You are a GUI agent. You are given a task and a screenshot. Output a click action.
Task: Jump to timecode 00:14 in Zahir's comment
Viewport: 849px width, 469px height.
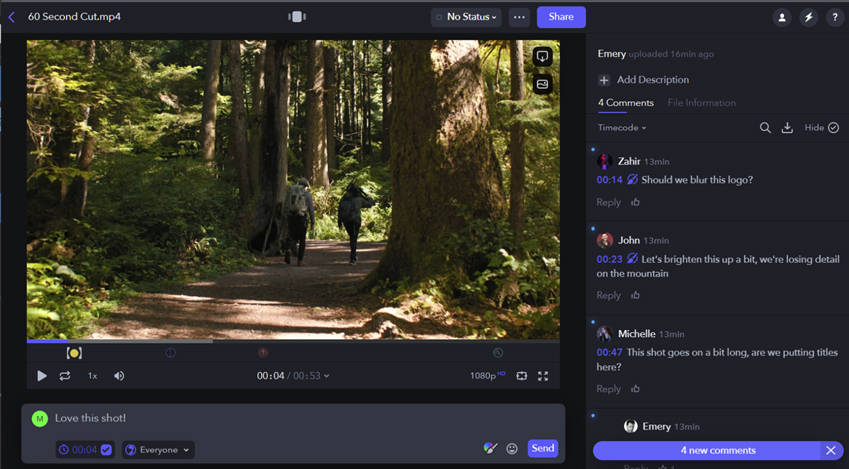[609, 180]
